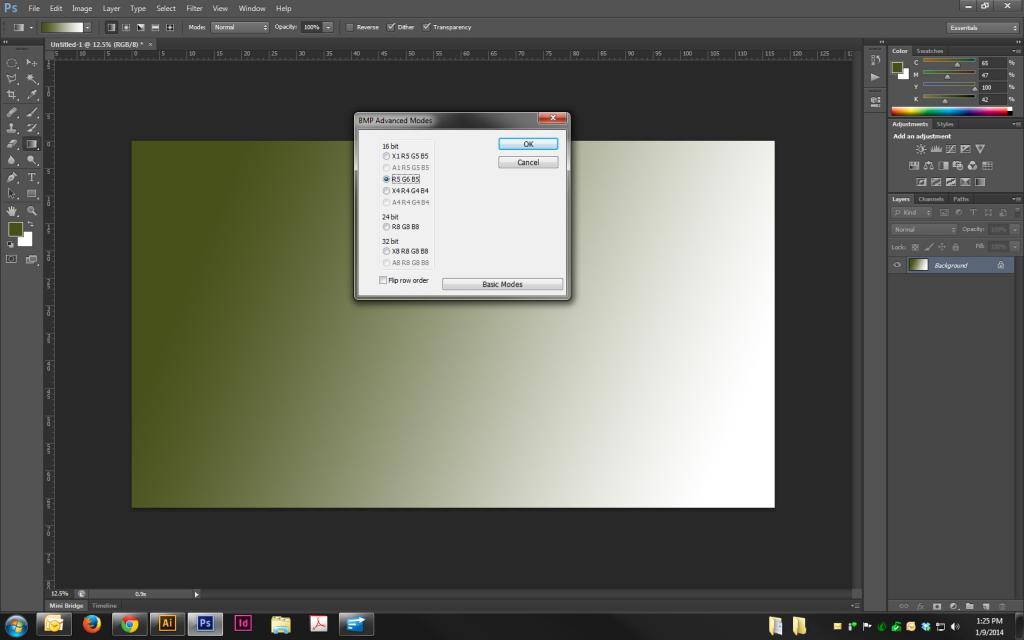
Task: Open the Filter menu
Action: click(194, 8)
